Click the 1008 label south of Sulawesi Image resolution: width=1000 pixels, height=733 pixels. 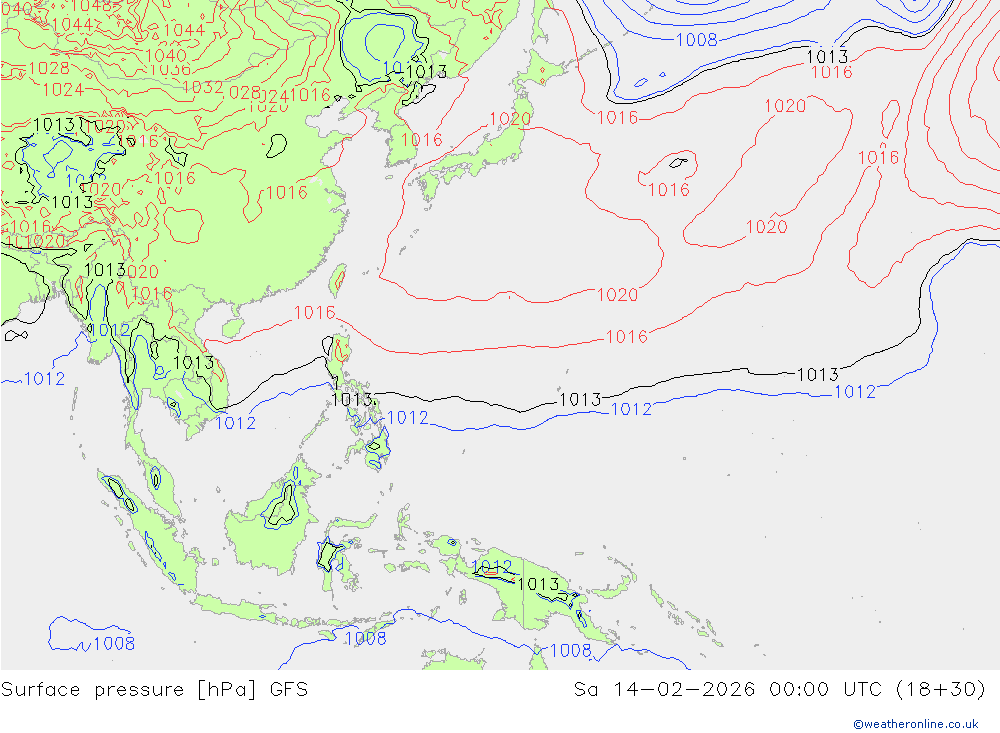click(x=365, y=639)
